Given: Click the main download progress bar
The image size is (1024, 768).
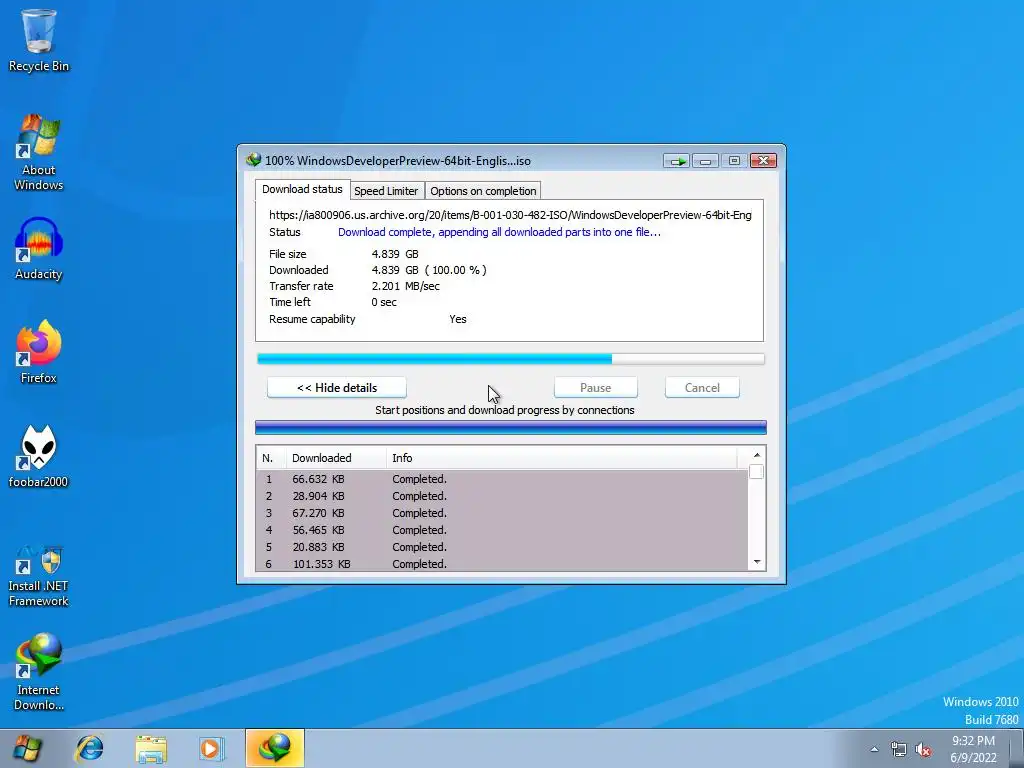Looking at the screenshot, I should pyautogui.click(x=511, y=359).
